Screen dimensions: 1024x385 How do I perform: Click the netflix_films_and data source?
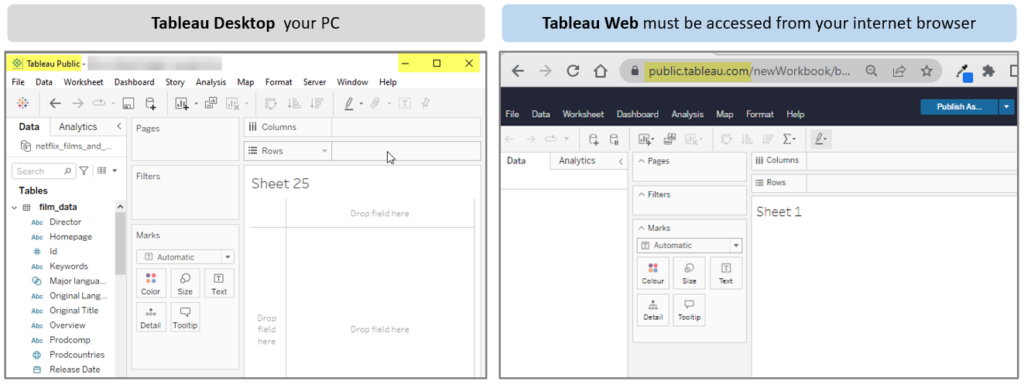66,146
